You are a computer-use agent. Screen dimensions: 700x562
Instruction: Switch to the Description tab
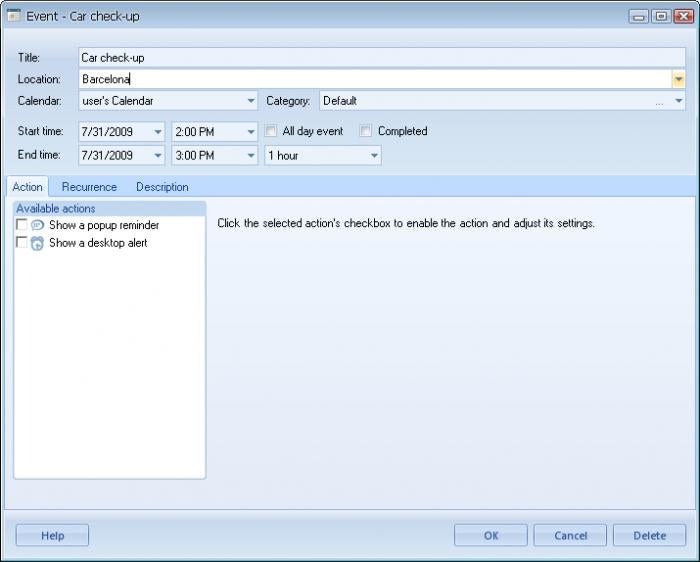162,187
